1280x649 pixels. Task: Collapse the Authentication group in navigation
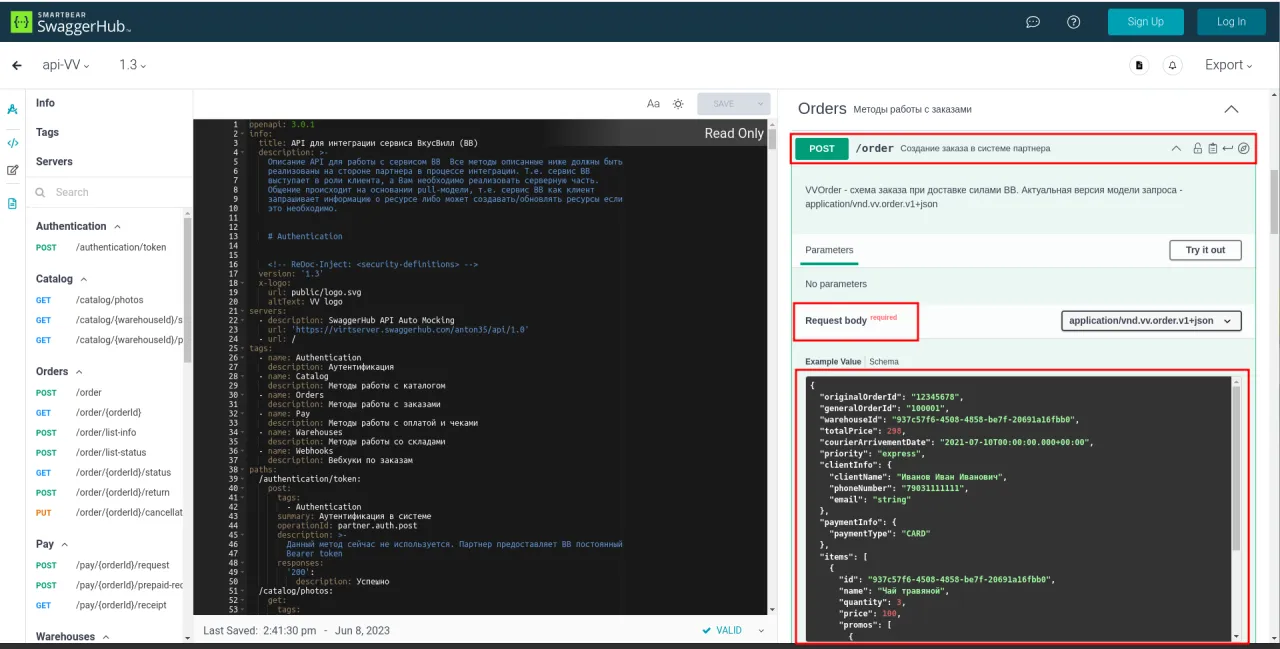point(117,227)
